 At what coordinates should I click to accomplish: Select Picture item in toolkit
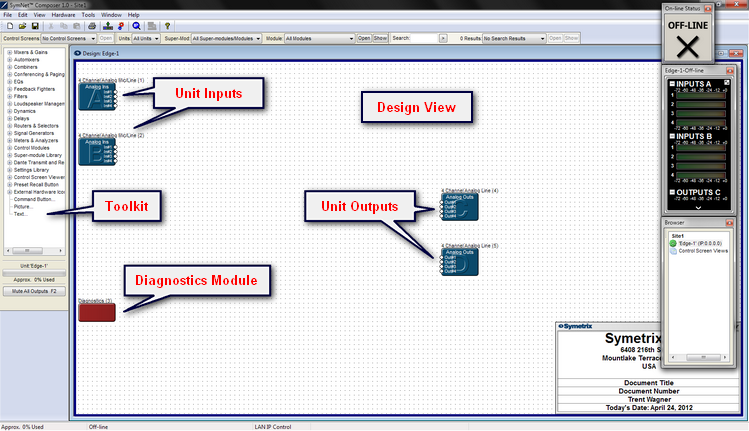tap(23, 207)
